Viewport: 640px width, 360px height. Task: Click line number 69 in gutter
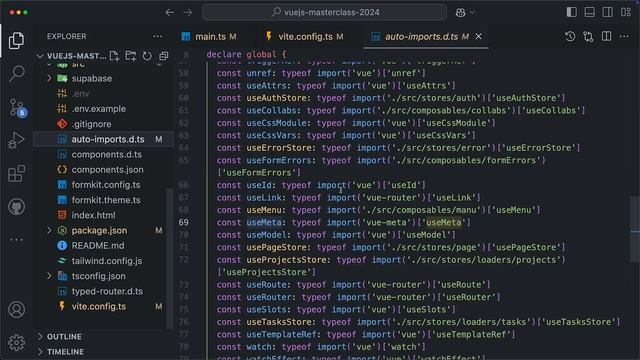point(184,222)
